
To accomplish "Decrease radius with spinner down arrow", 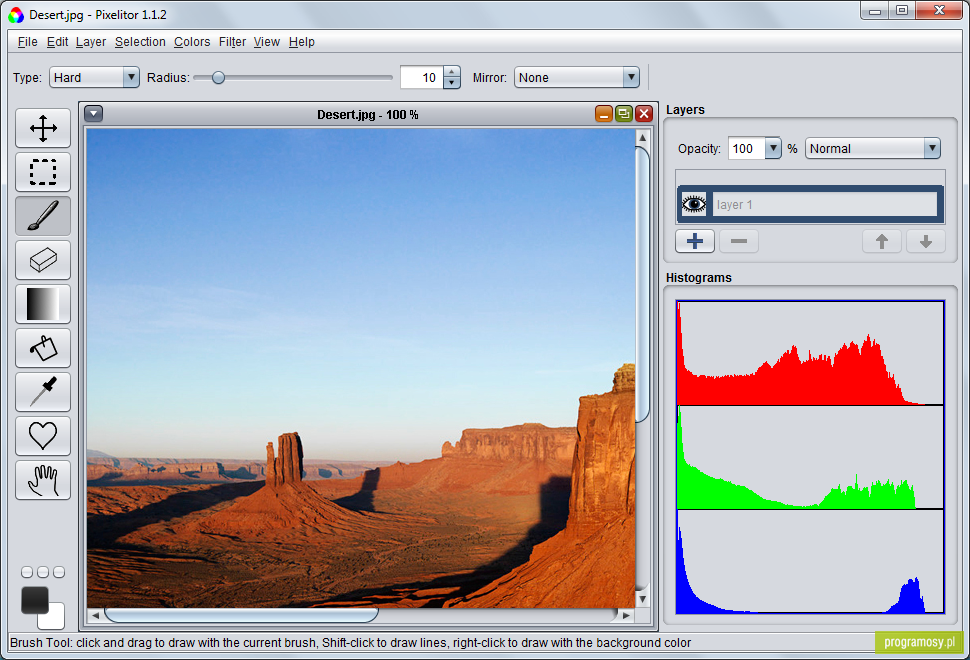I will tap(452, 83).
